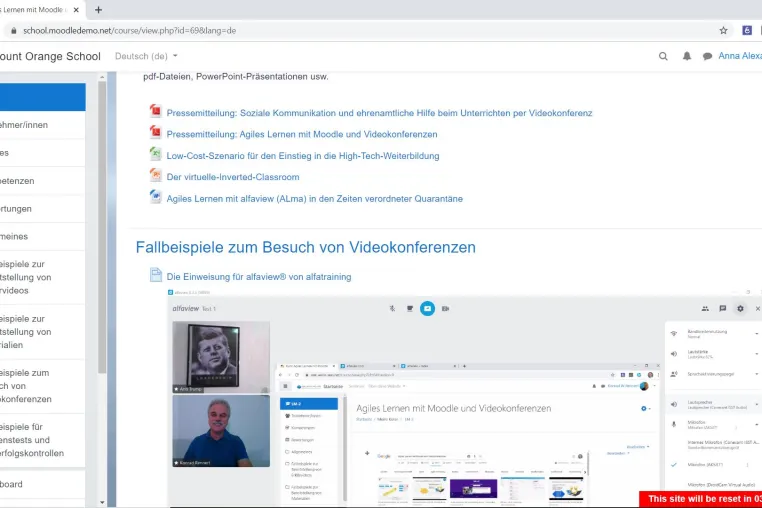Open the notifications bell
The width and height of the screenshot is (762, 508).
point(687,56)
